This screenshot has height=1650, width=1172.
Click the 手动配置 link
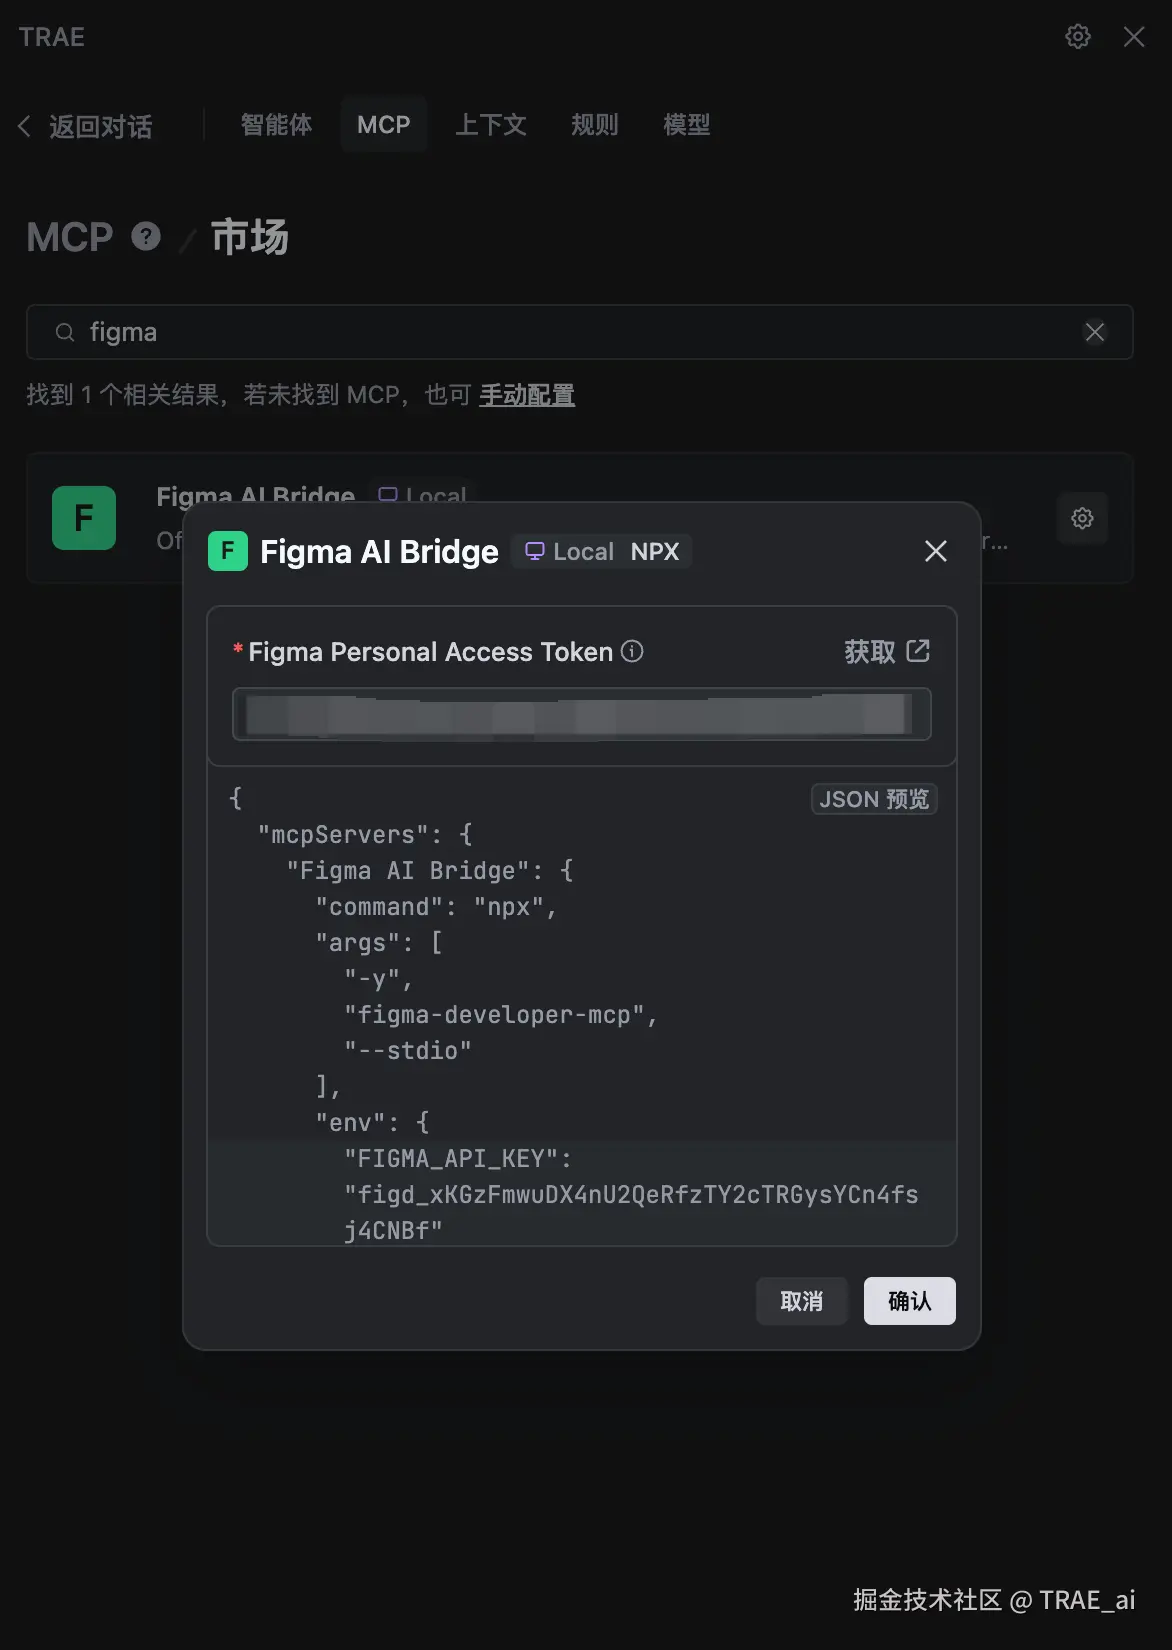527,395
